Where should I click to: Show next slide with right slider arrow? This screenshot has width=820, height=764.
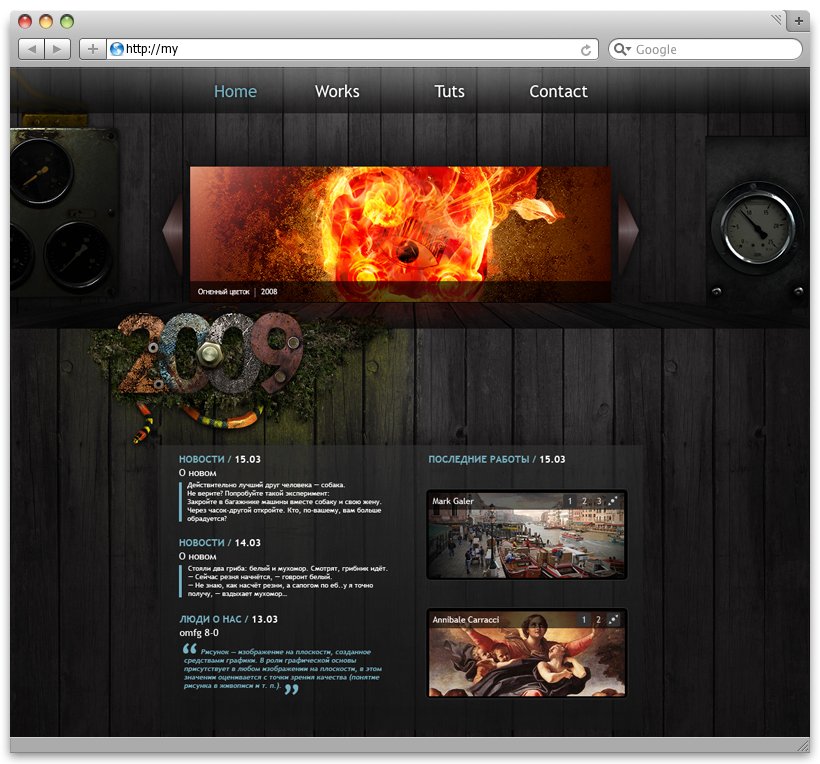pyautogui.click(x=629, y=231)
